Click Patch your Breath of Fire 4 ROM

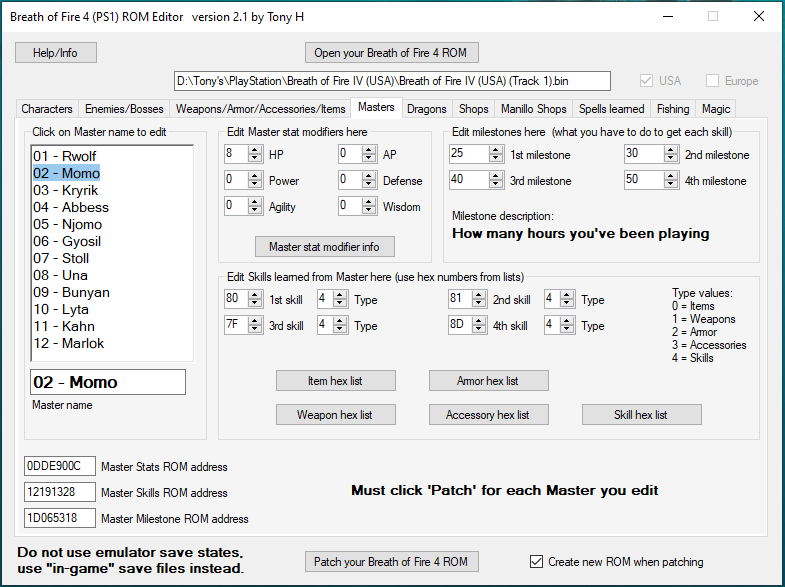click(391, 561)
